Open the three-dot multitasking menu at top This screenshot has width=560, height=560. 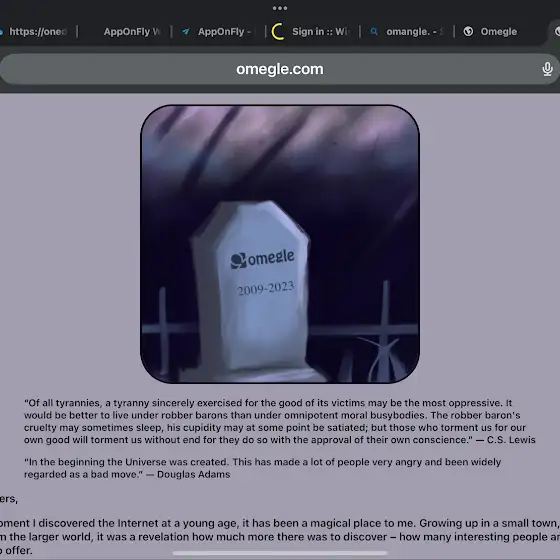click(280, 8)
